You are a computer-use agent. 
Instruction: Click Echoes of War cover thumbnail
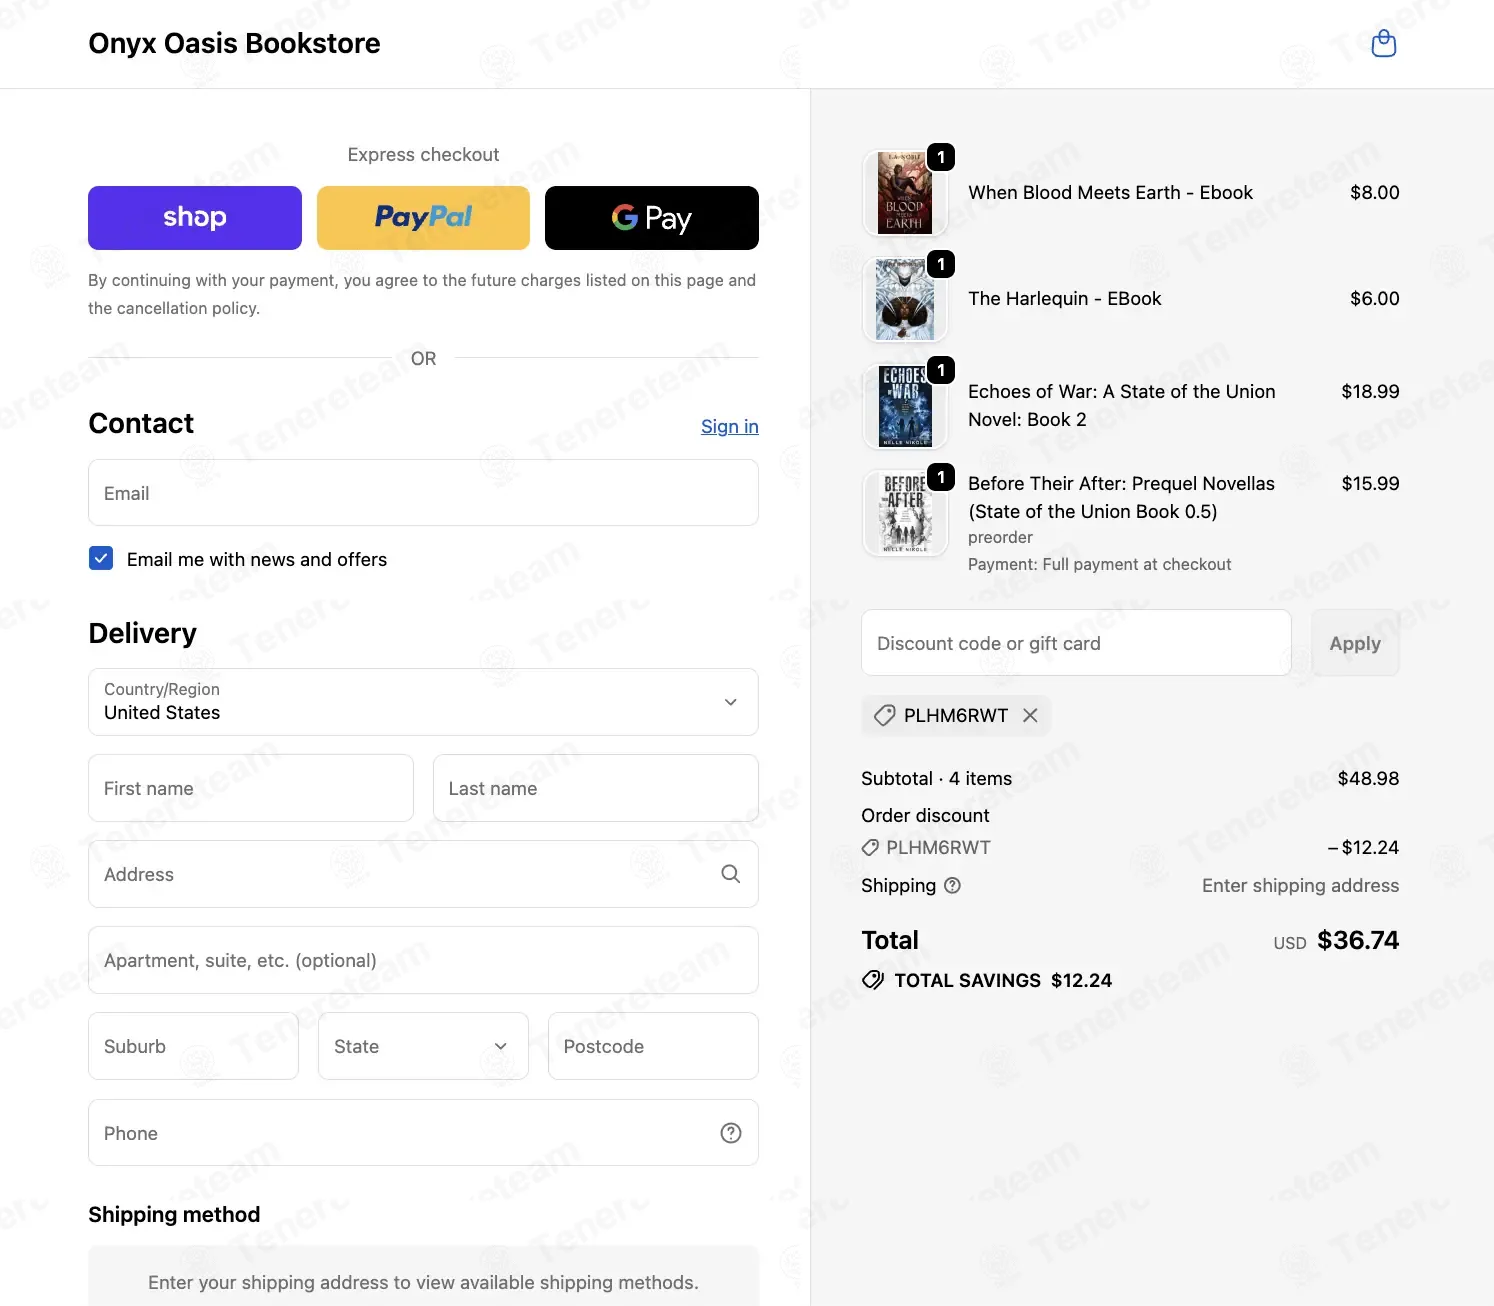click(905, 406)
